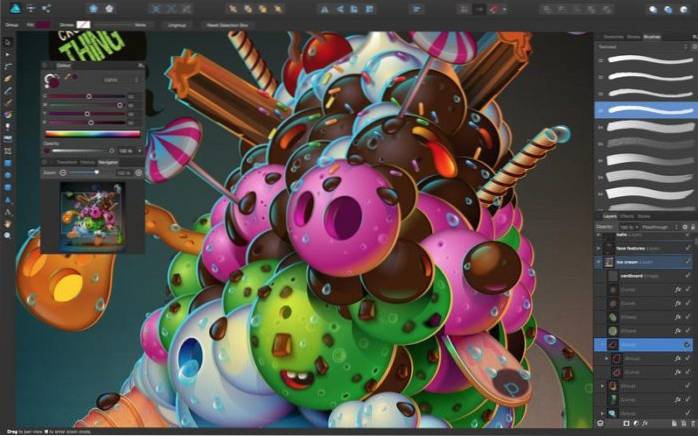Image resolution: width=698 pixels, height=436 pixels.
Task: Switch to the Stroke tab
Action: click(x=633, y=37)
